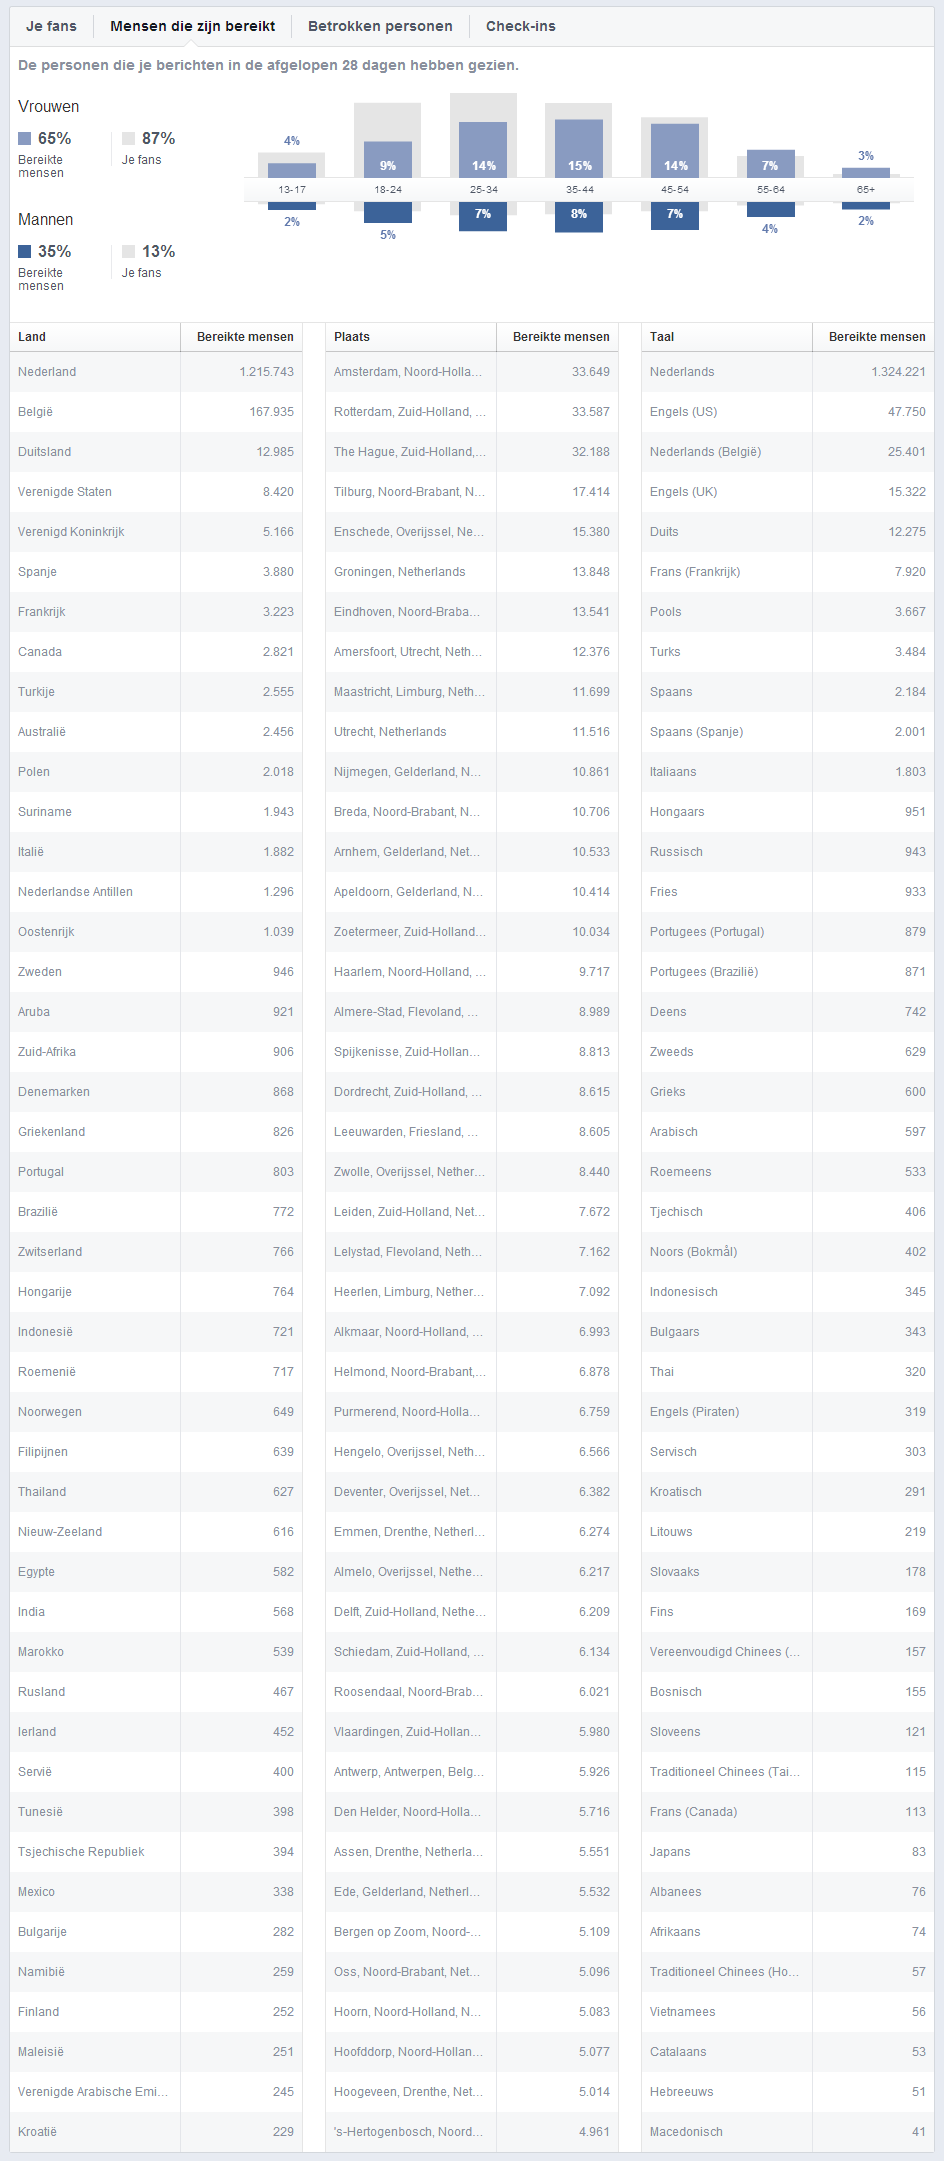Select the België country row

[156, 412]
